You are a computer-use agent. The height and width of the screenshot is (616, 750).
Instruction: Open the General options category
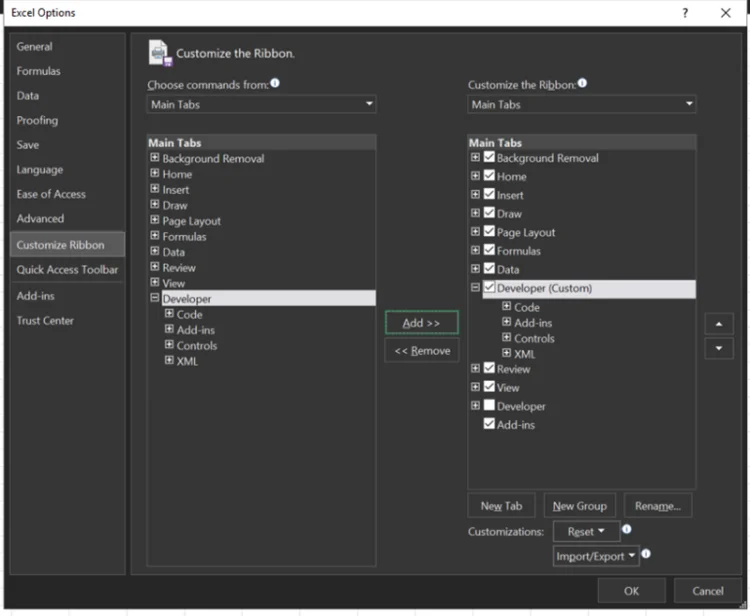(67, 46)
